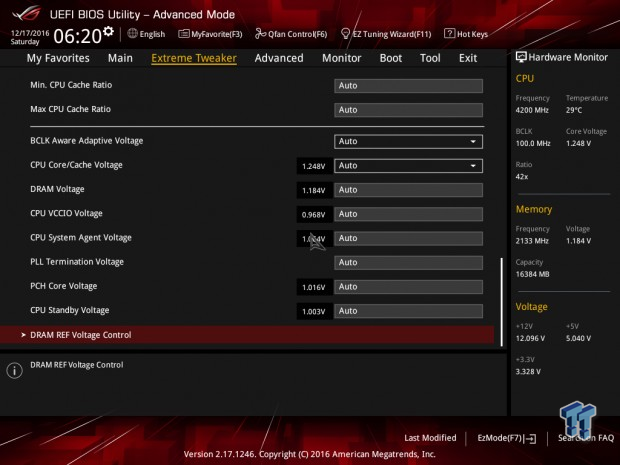The height and width of the screenshot is (465, 620).
Task: Launch Qfan Control(F6) label
Action: click(x=297, y=34)
